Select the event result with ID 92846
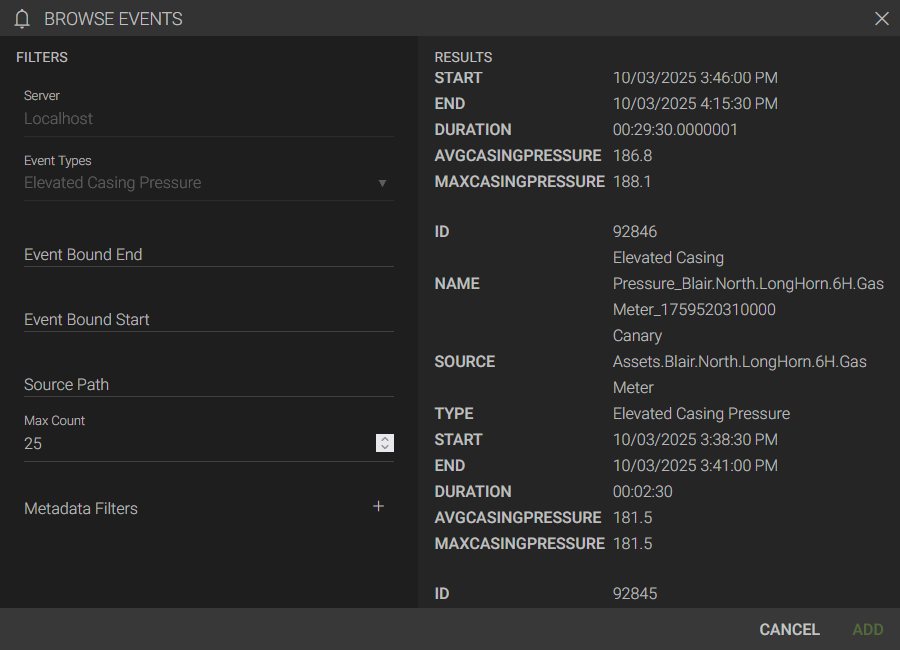 635,232
